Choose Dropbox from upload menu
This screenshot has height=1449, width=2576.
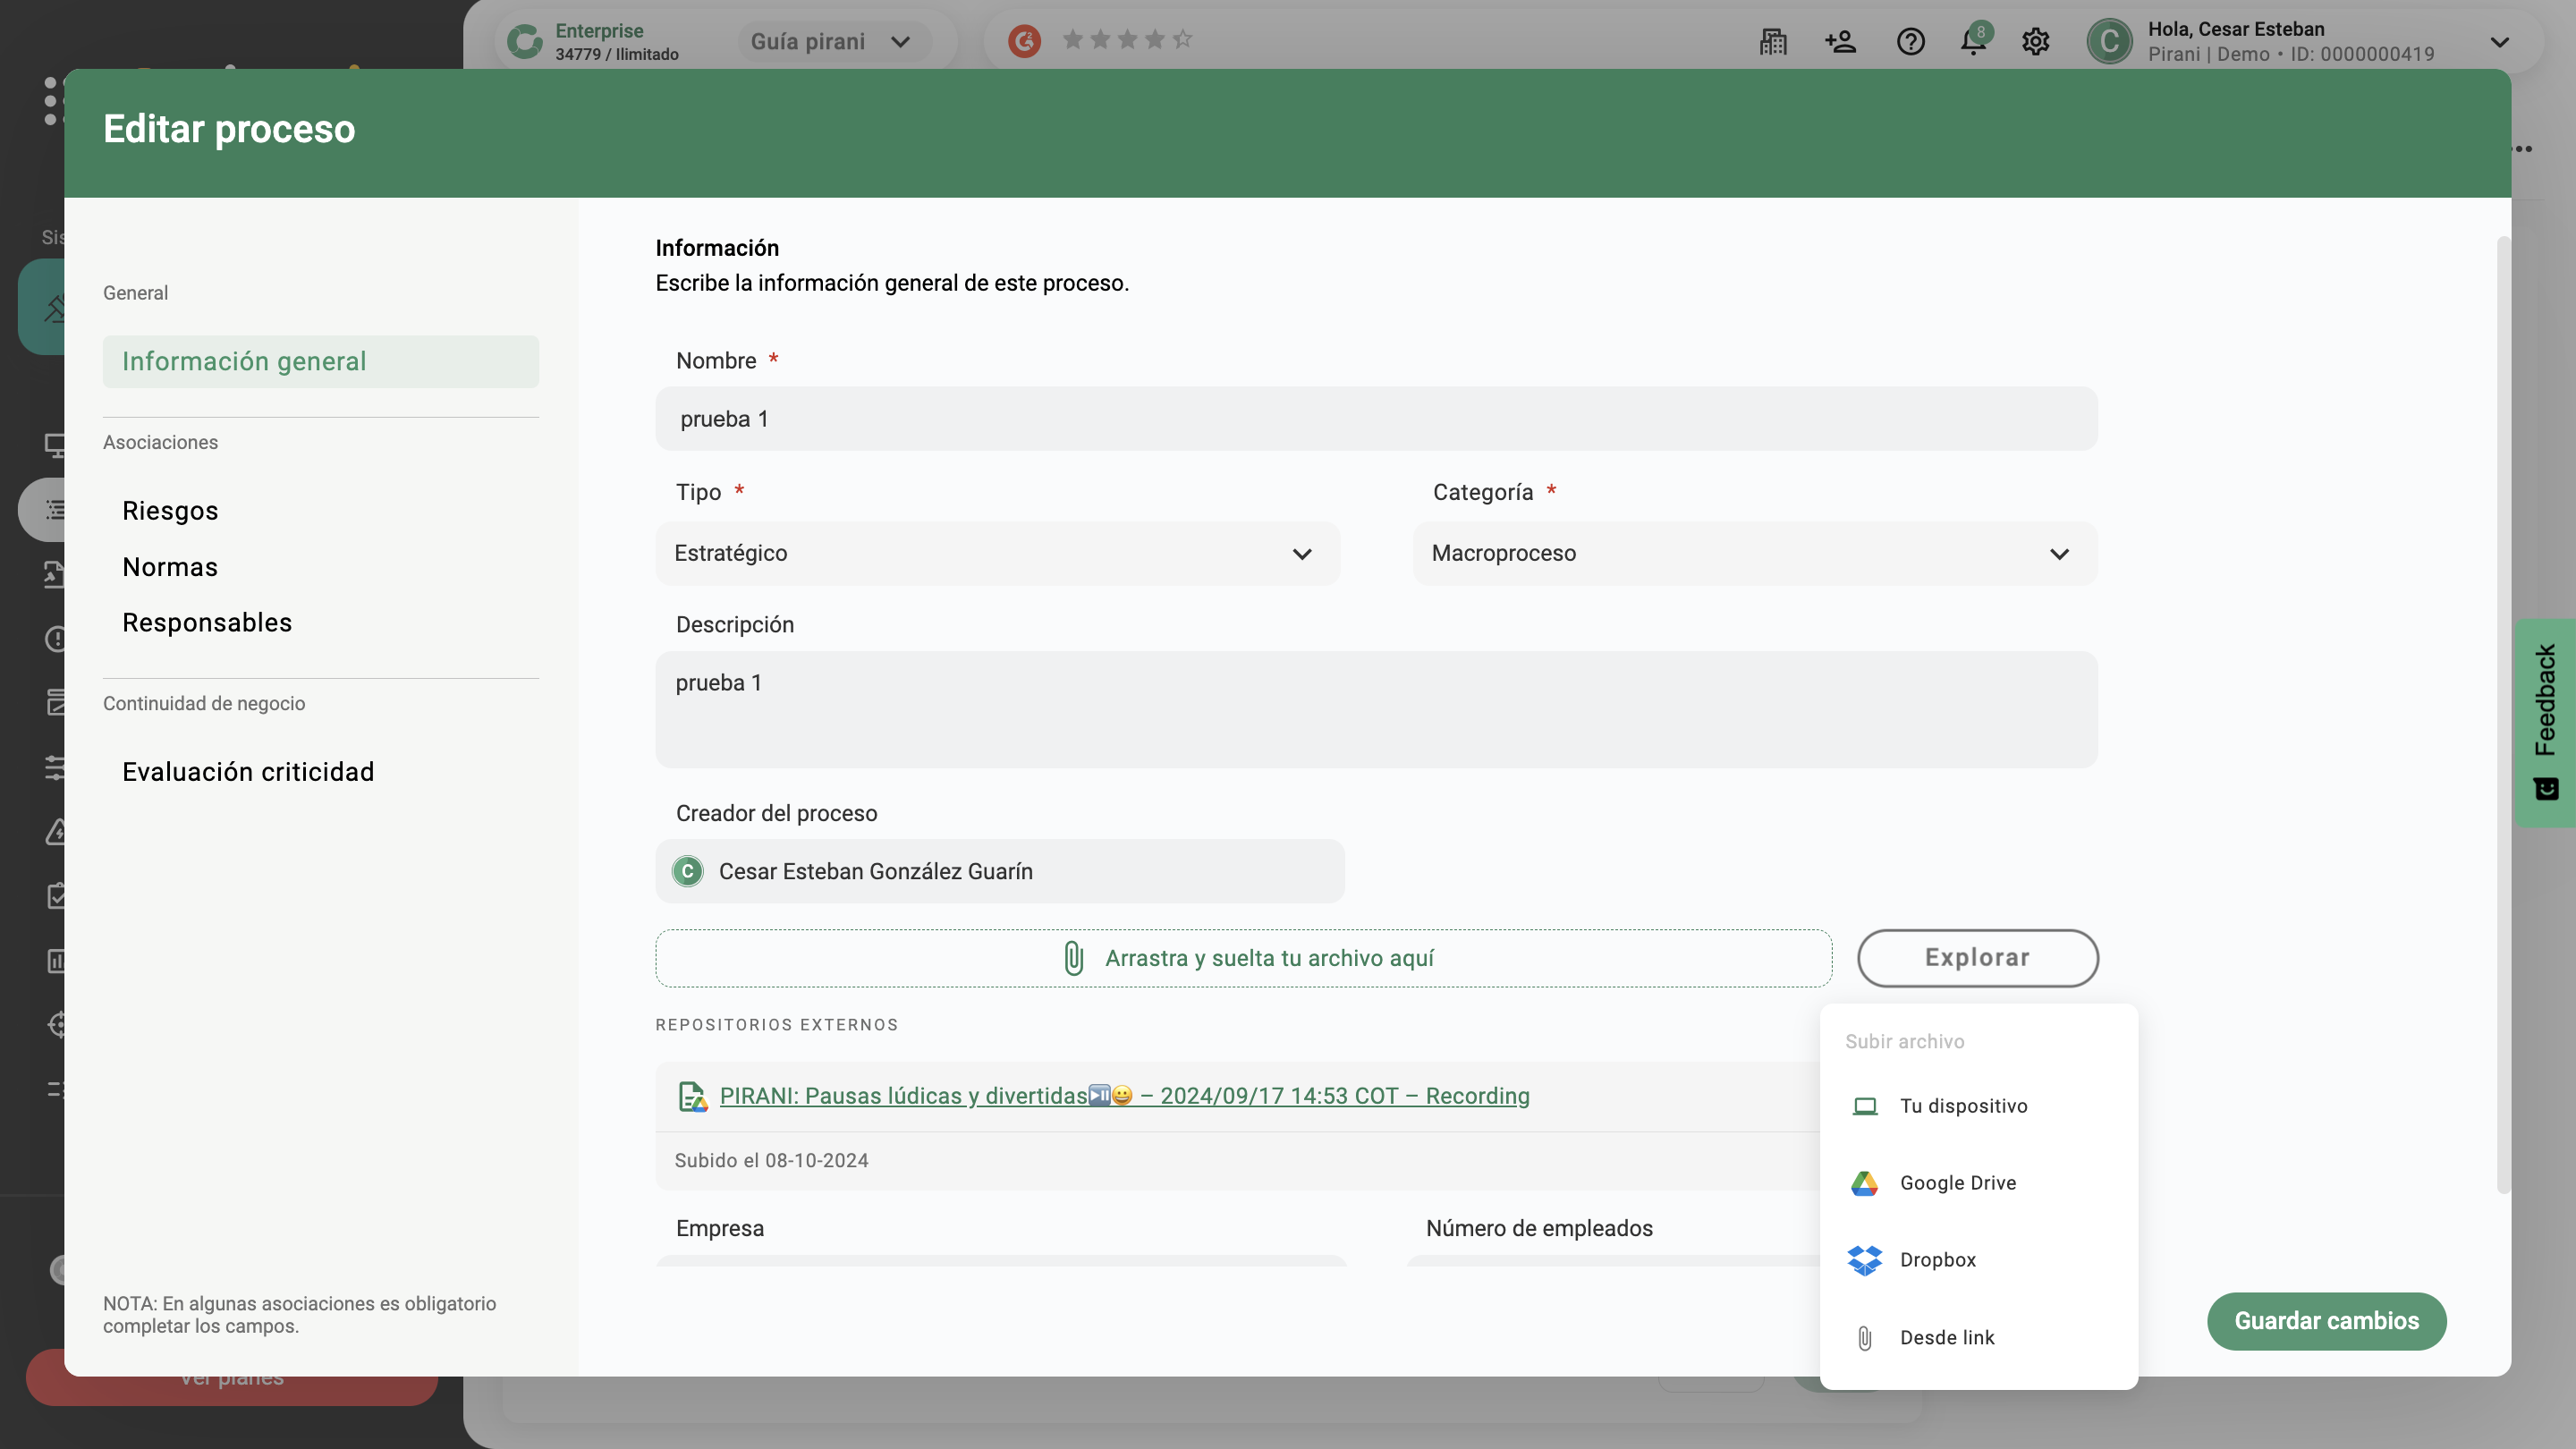pyautogui.click(x=1937, y=1260)
